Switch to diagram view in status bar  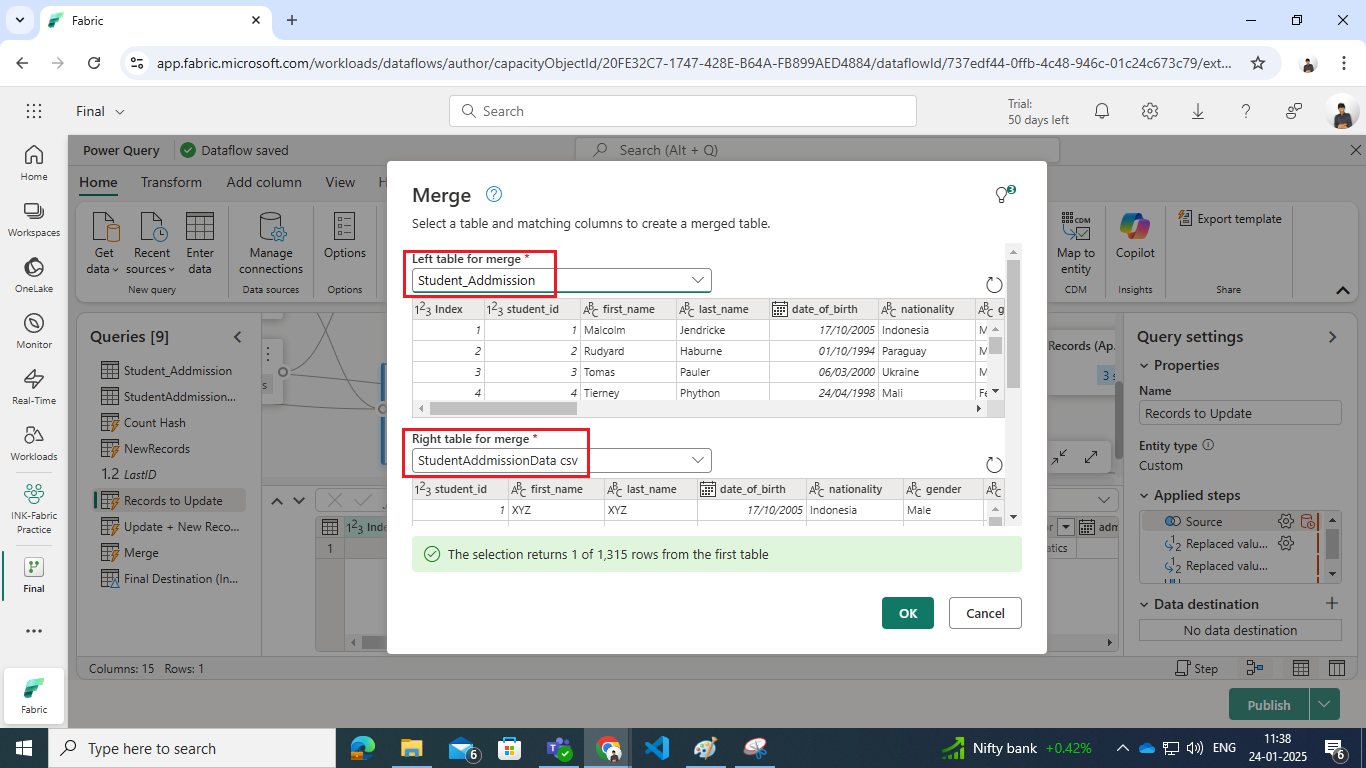tap(1255, 668)
